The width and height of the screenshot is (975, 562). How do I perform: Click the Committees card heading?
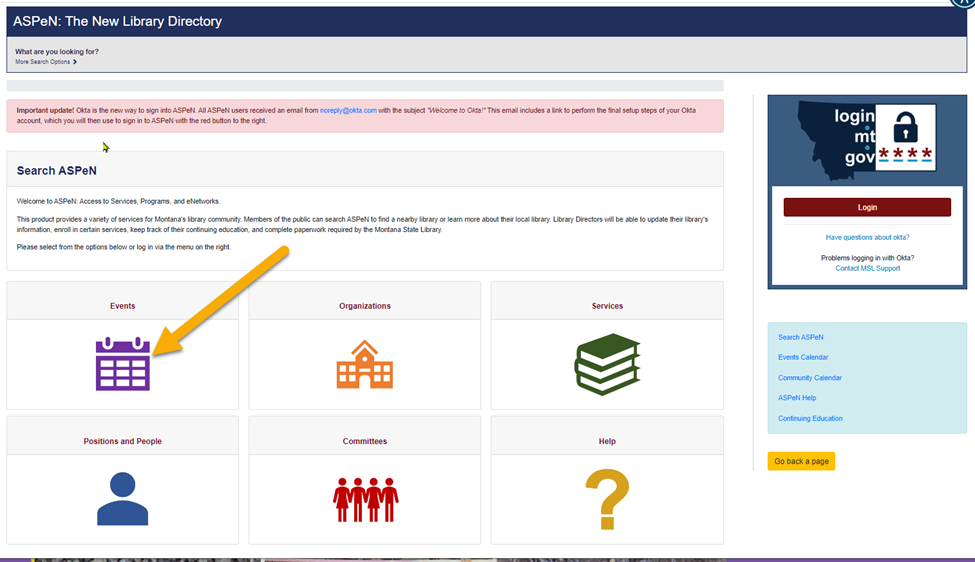365,441
